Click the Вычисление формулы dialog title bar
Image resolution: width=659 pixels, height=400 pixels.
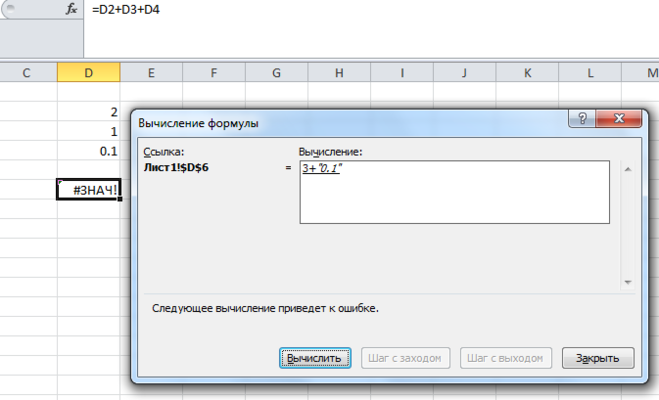(x=330, y=122)
